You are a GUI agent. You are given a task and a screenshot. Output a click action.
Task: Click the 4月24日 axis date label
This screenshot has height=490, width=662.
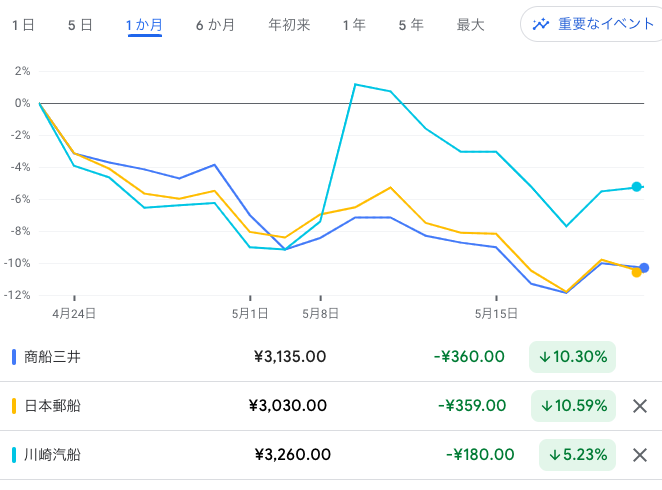pos(74,314)
